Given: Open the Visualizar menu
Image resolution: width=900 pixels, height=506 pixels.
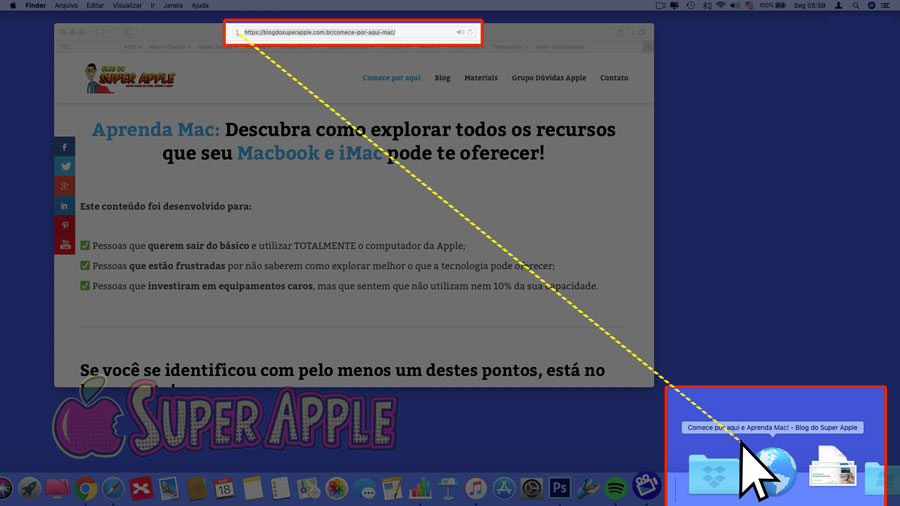Looking at the screenshot, I should (128, 6).
